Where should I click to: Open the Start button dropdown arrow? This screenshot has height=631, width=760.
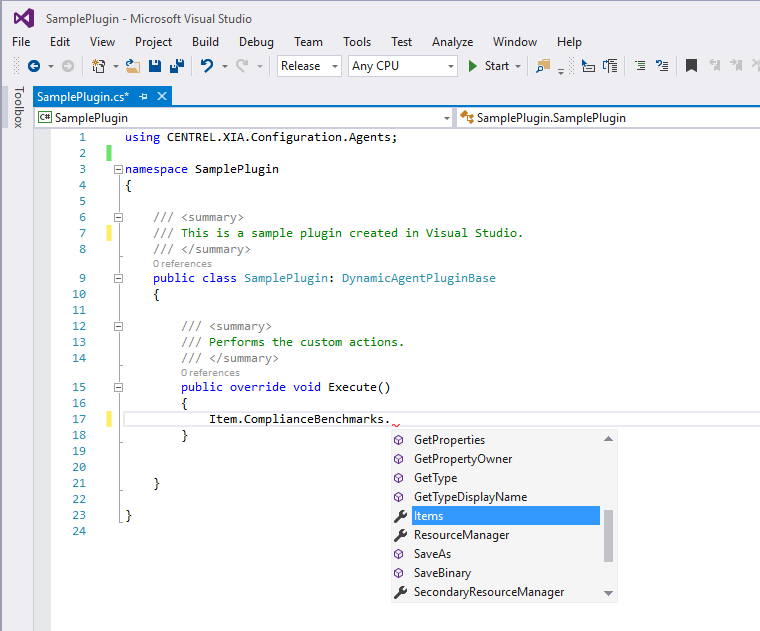point(518,66)
